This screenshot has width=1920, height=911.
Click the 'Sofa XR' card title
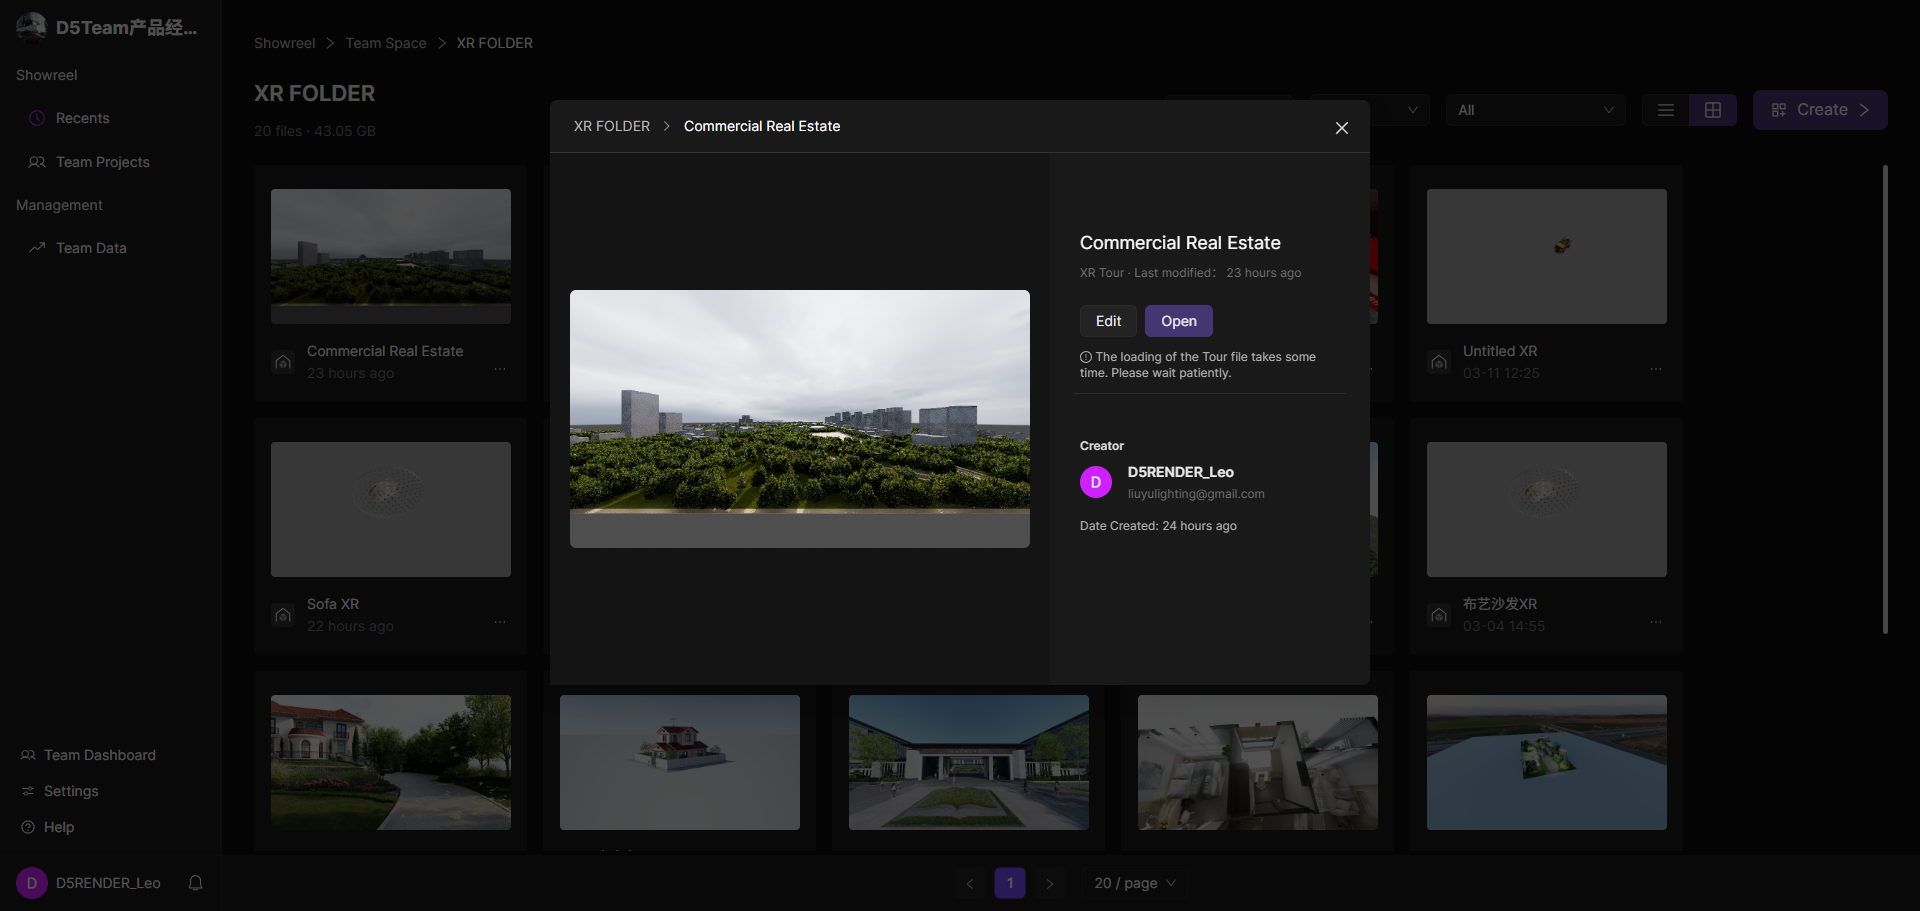[x=333, y=604]
